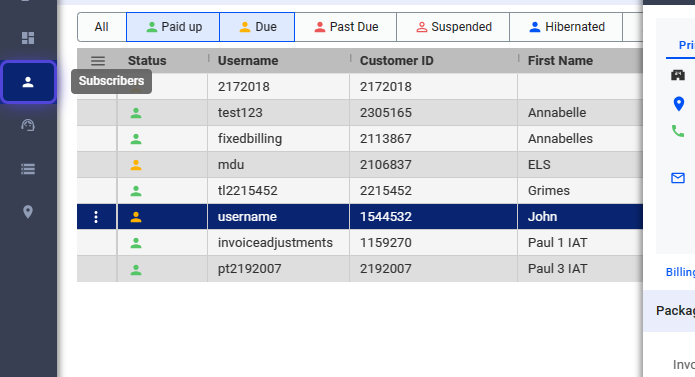Sort by the Username column header
Screen dimensions: 695x377
(x=248, y=61)
